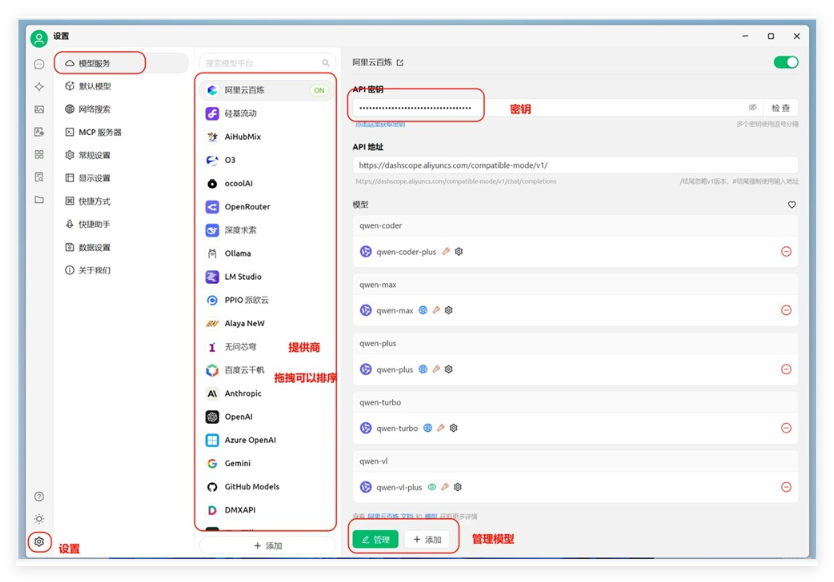Click the heart icon beside 模型 header
This screenshot has width=834, height=582.
click(792, 205)
